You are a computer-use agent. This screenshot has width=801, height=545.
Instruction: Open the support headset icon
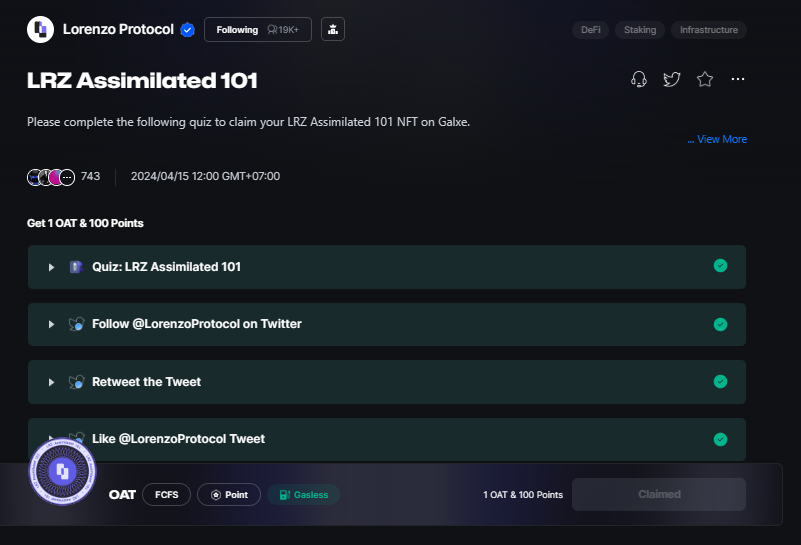click(x=639, y=79)
